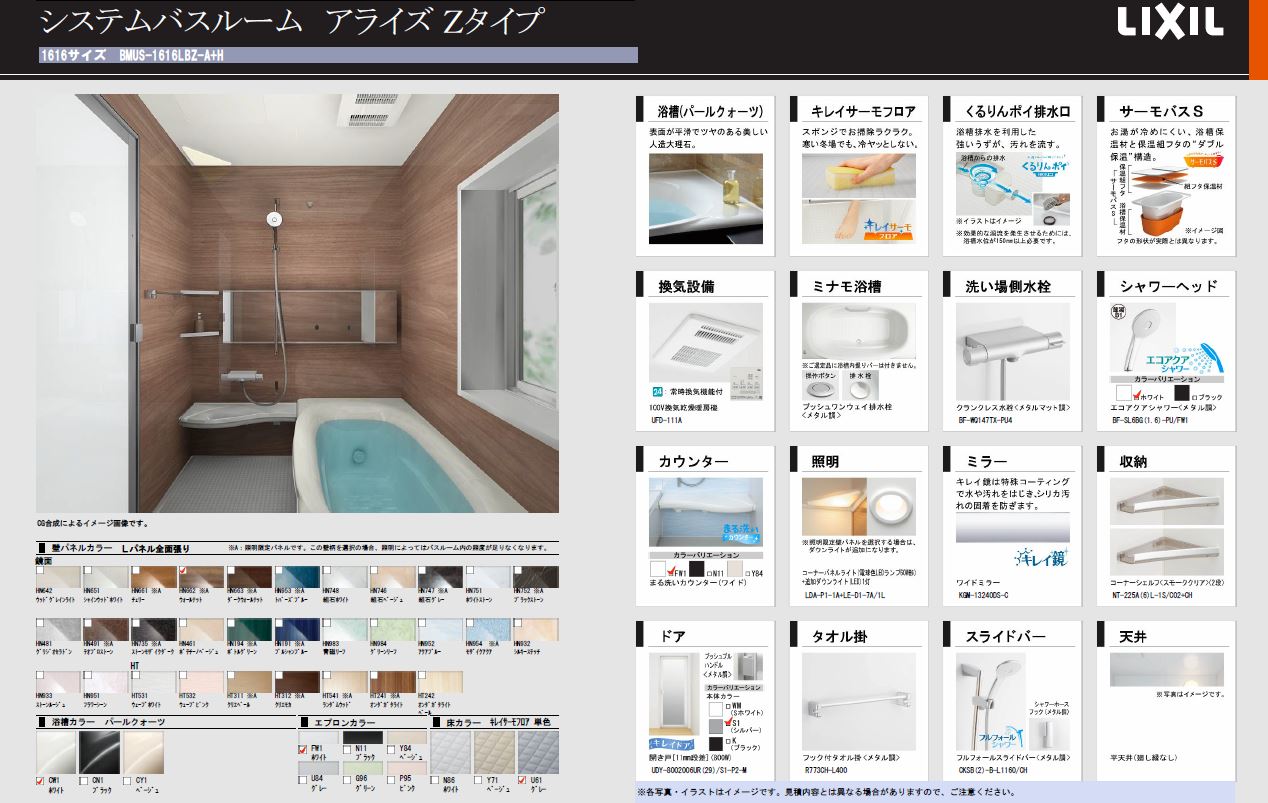Select the HN752 ブラックストーン wall swatch
The width and height of the screenshot is (1268, 803).
tap(536, 577)
